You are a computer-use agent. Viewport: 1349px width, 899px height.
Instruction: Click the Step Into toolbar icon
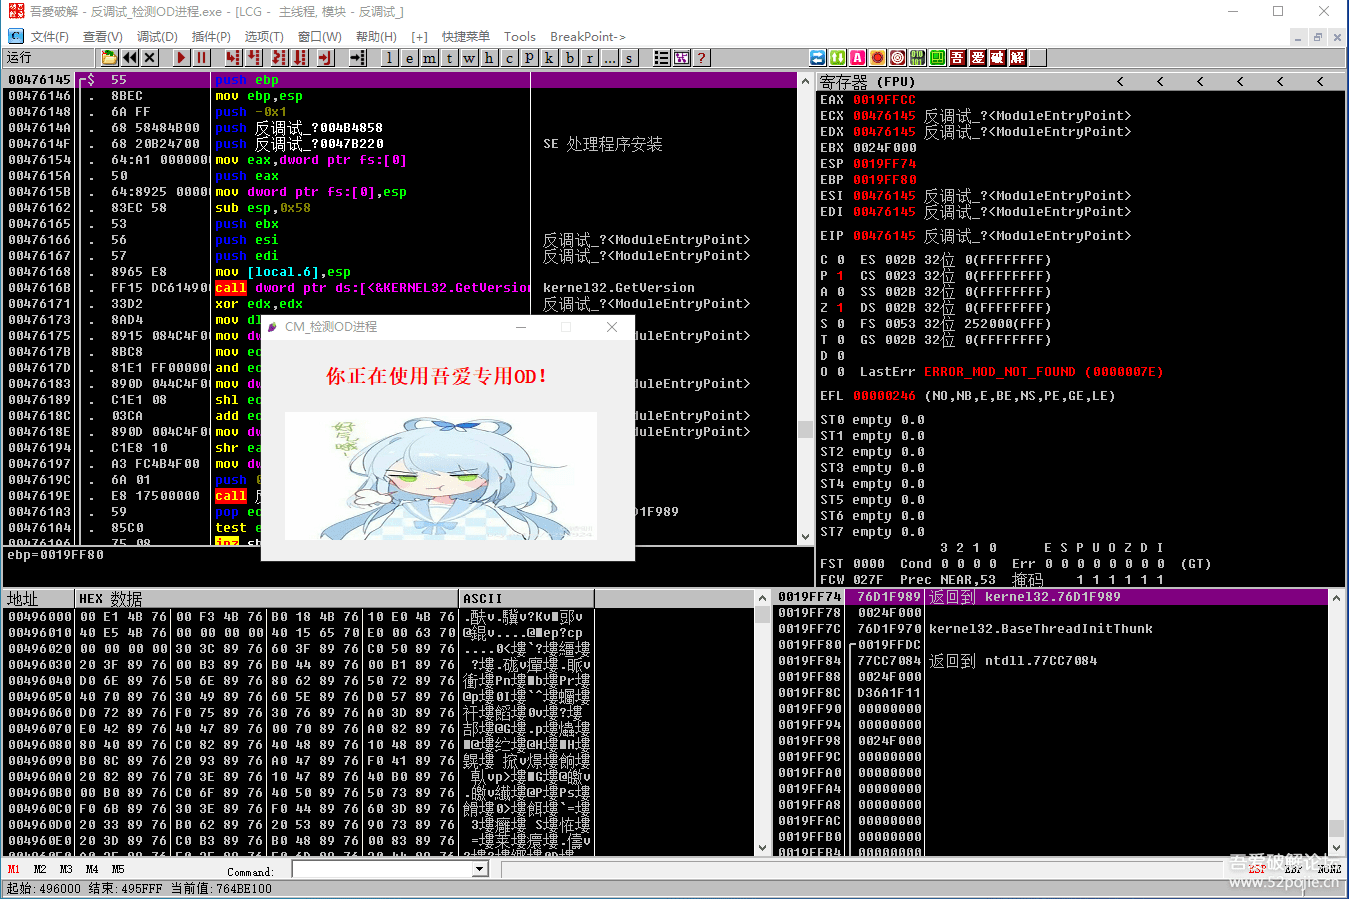pyautogui.click(x=233, y=58)
